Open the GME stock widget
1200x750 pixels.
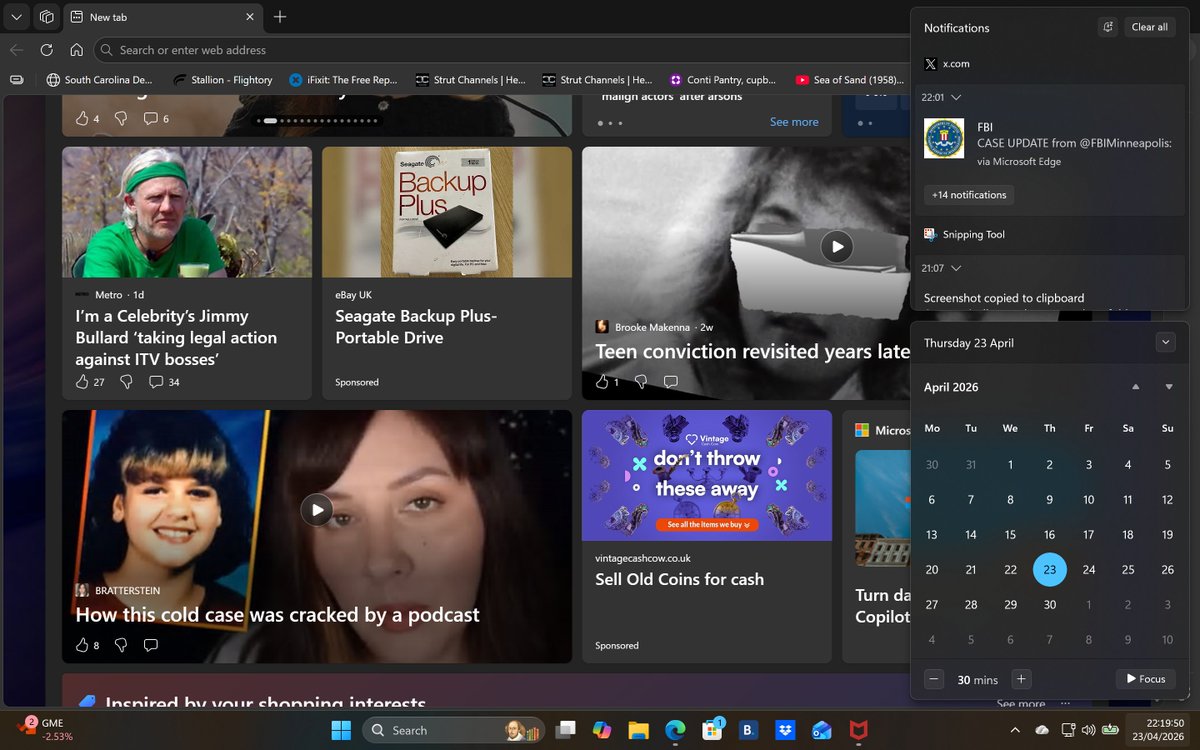tap(45, 730)
